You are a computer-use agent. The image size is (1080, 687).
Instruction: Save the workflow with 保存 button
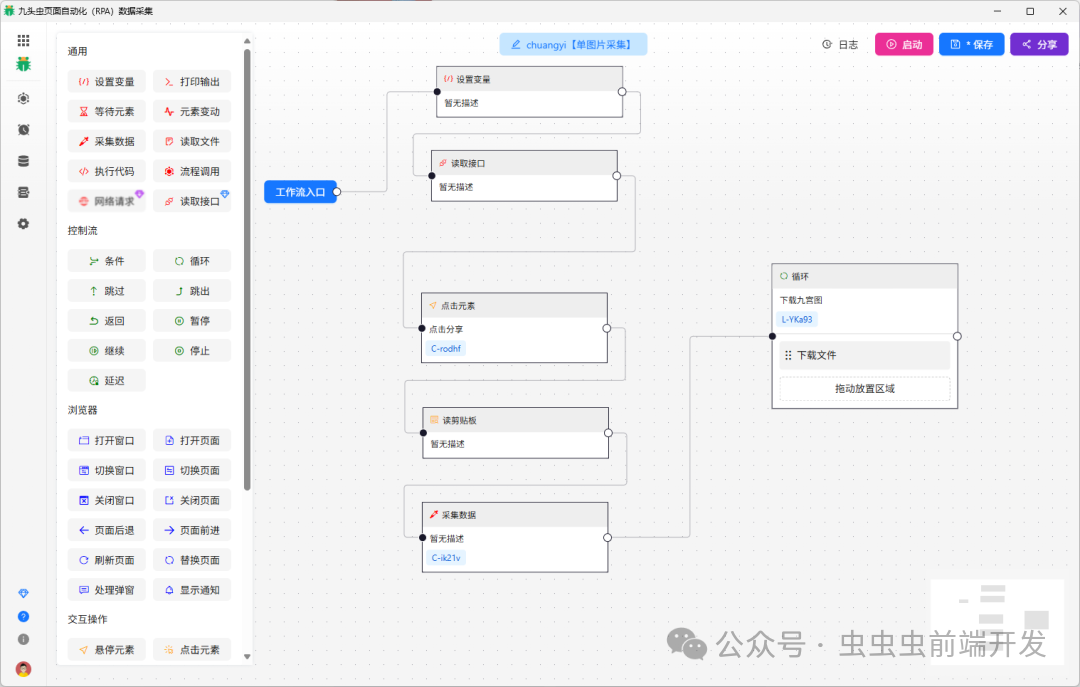tap(971, 44)
